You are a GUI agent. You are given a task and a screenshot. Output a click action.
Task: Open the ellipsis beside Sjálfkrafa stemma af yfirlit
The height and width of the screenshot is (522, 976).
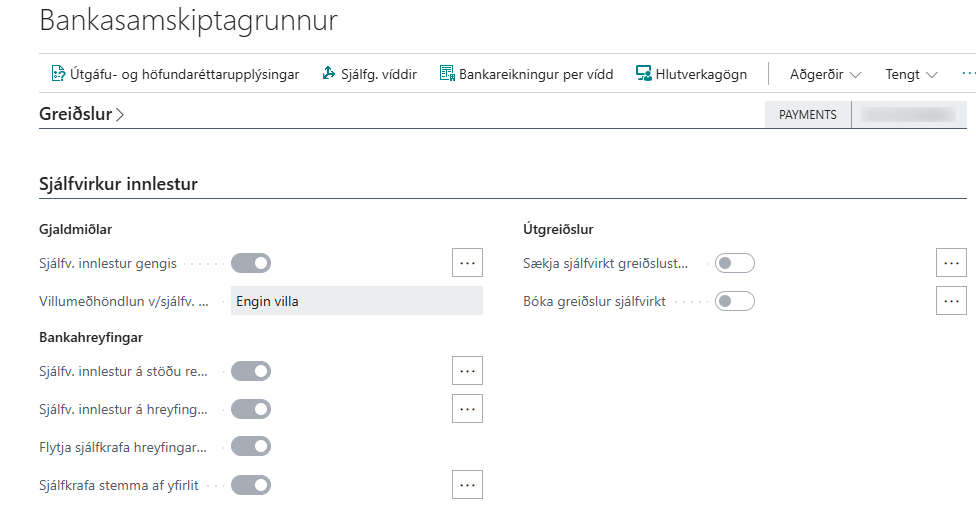(467, 485)
